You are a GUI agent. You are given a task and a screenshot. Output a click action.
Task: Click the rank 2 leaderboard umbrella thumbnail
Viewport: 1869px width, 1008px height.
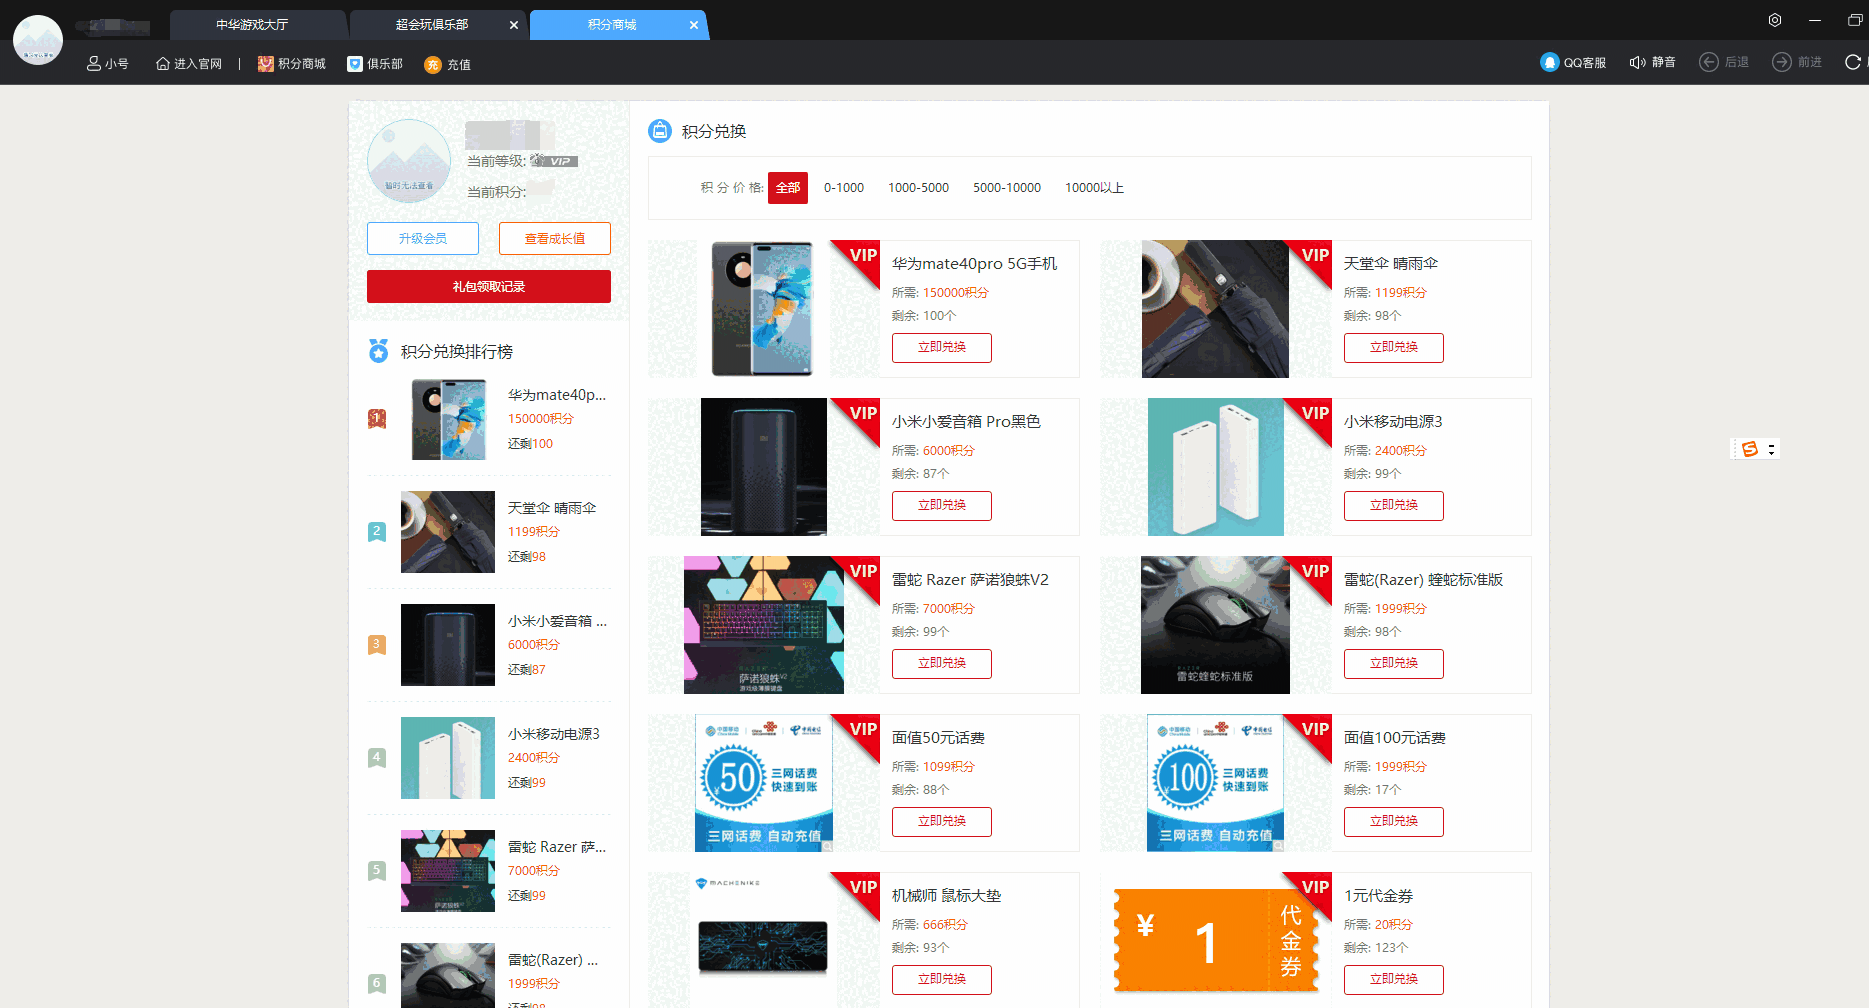[x=448, y=532]
